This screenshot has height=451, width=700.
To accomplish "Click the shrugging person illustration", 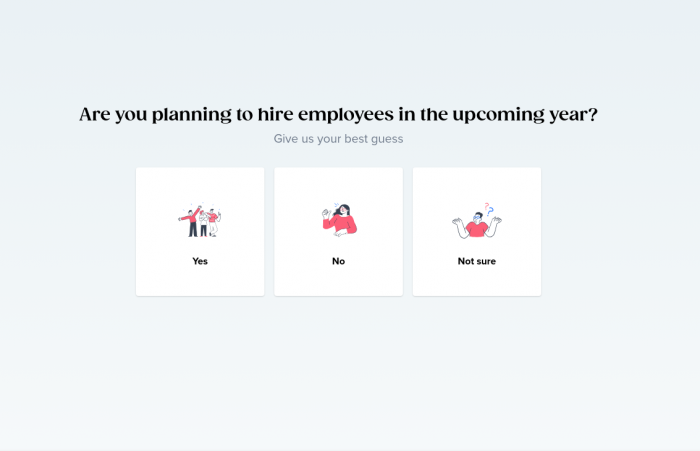I will tap(477, 221).
